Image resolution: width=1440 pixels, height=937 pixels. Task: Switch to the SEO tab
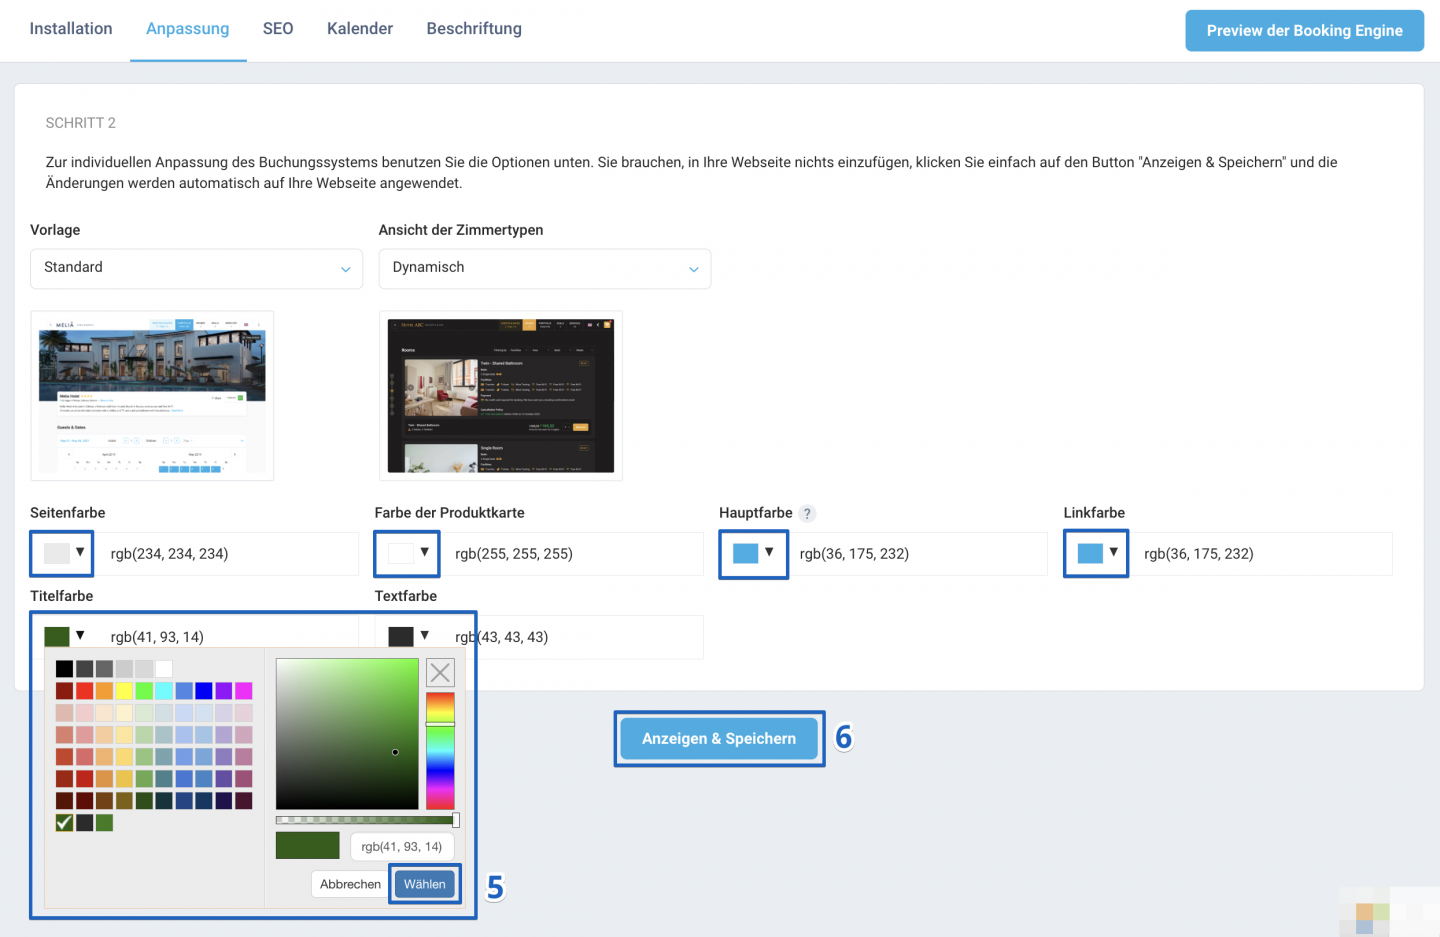[278, 29]
